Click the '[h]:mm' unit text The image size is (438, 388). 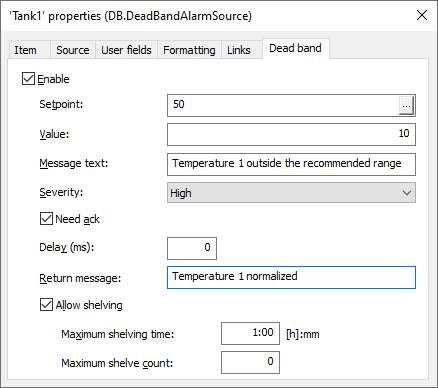303,334
